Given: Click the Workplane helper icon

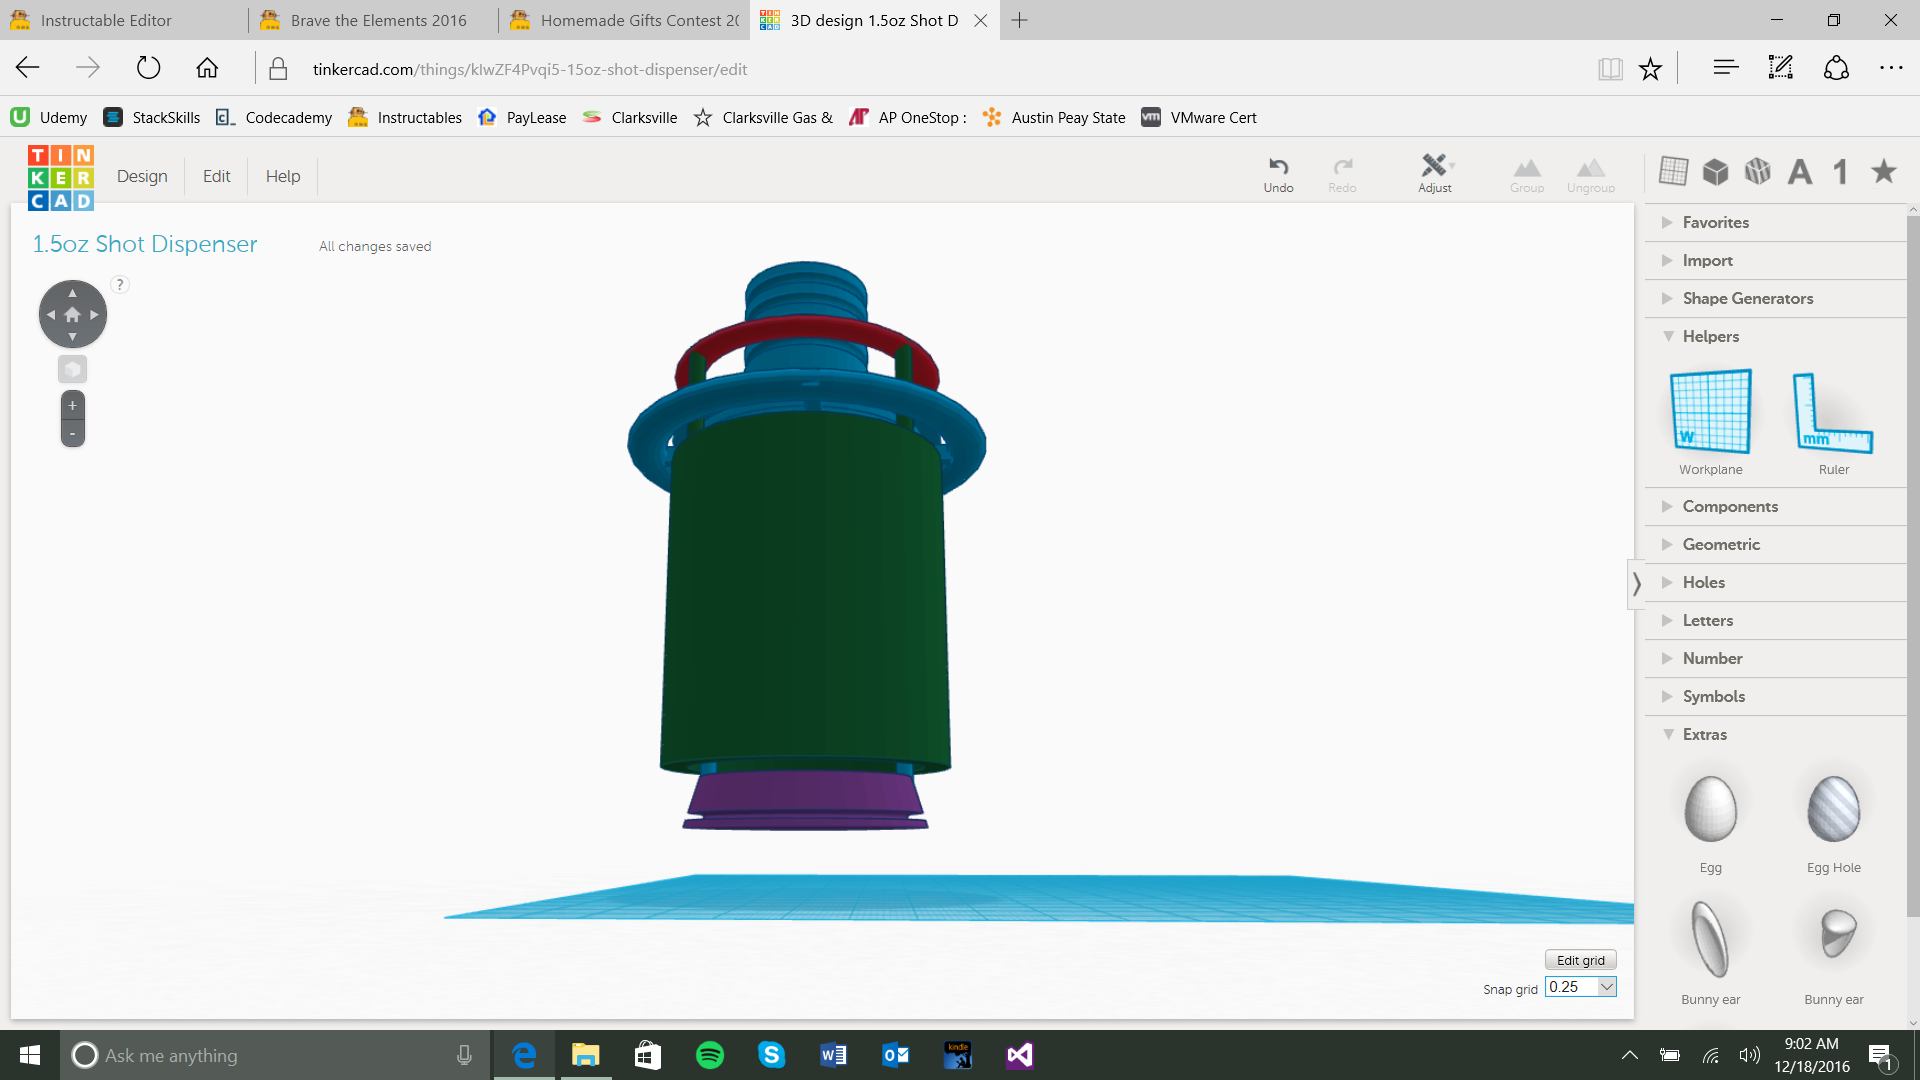Looking at the screenshot, I should pyautogui.click(x=1710, y=412).
